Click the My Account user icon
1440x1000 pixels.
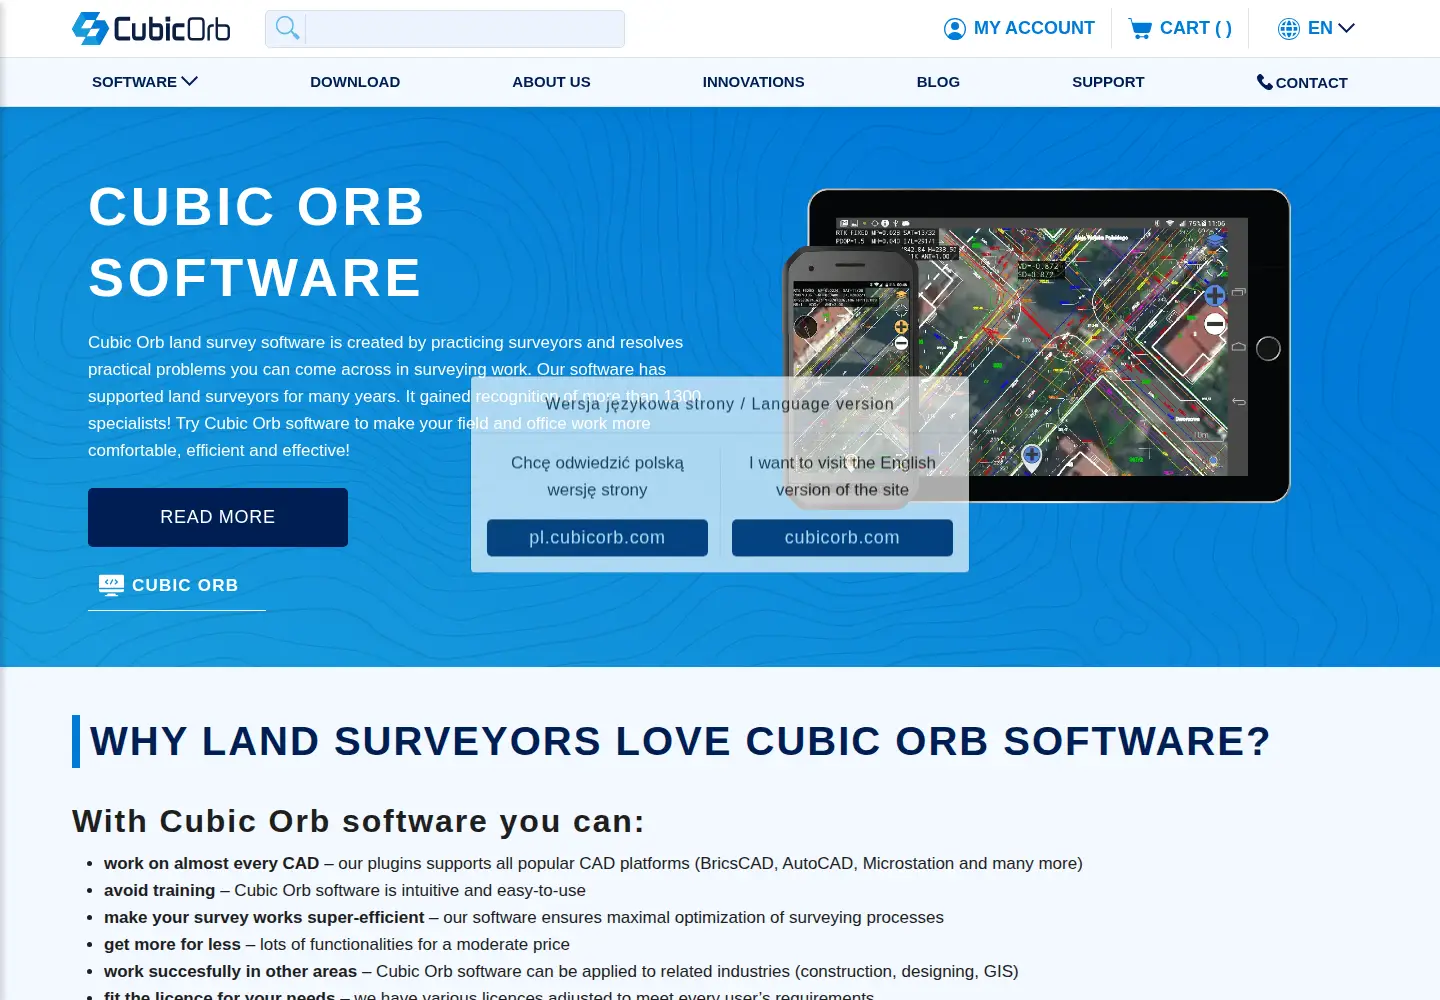coord(955,29)
